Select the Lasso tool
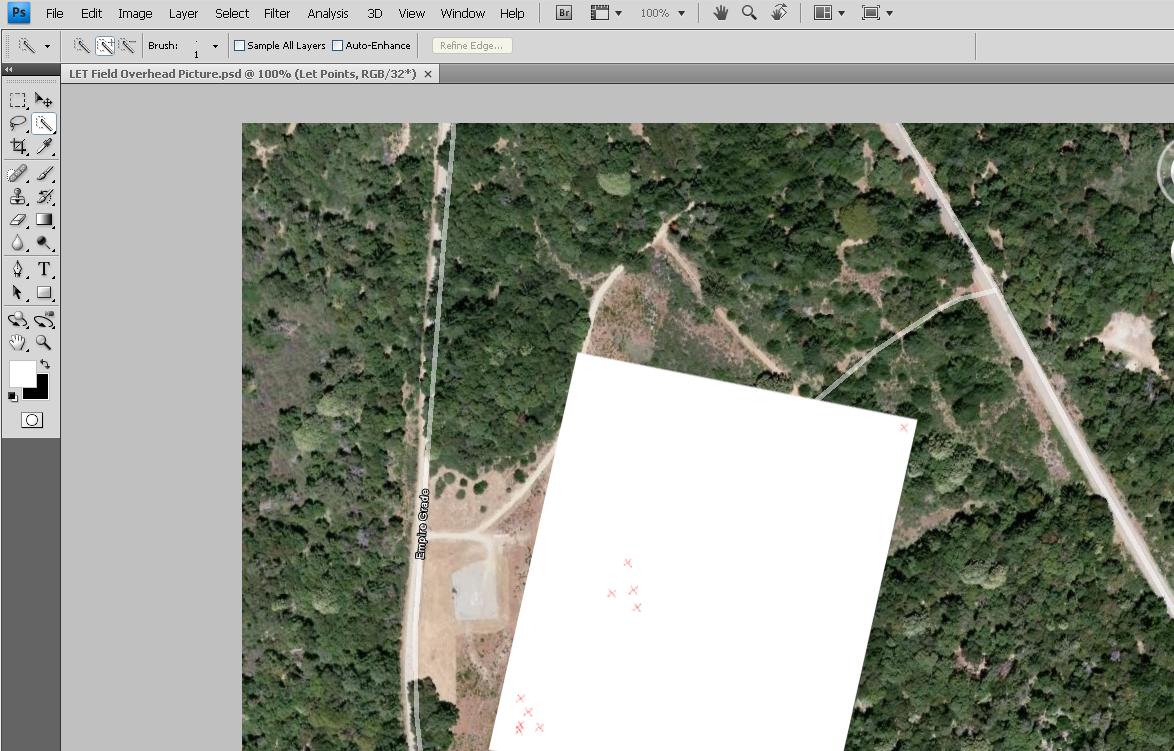 point(18,124)
